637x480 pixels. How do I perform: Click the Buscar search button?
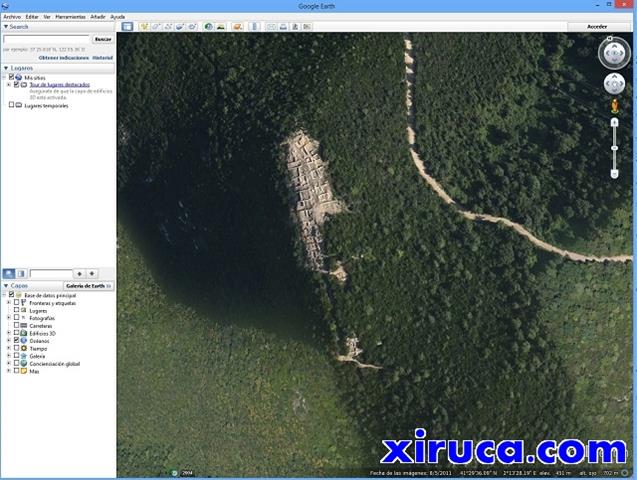[x=103, y=39]
